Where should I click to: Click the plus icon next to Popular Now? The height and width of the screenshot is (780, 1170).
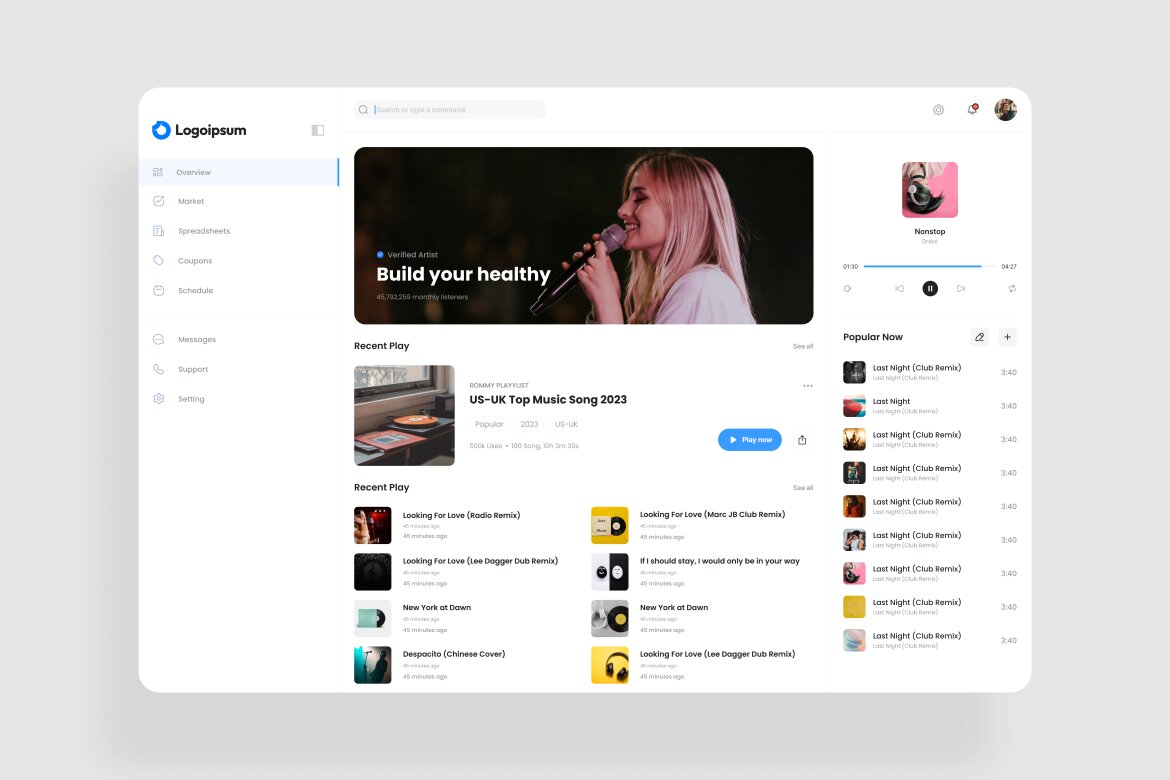(1007, 337)
